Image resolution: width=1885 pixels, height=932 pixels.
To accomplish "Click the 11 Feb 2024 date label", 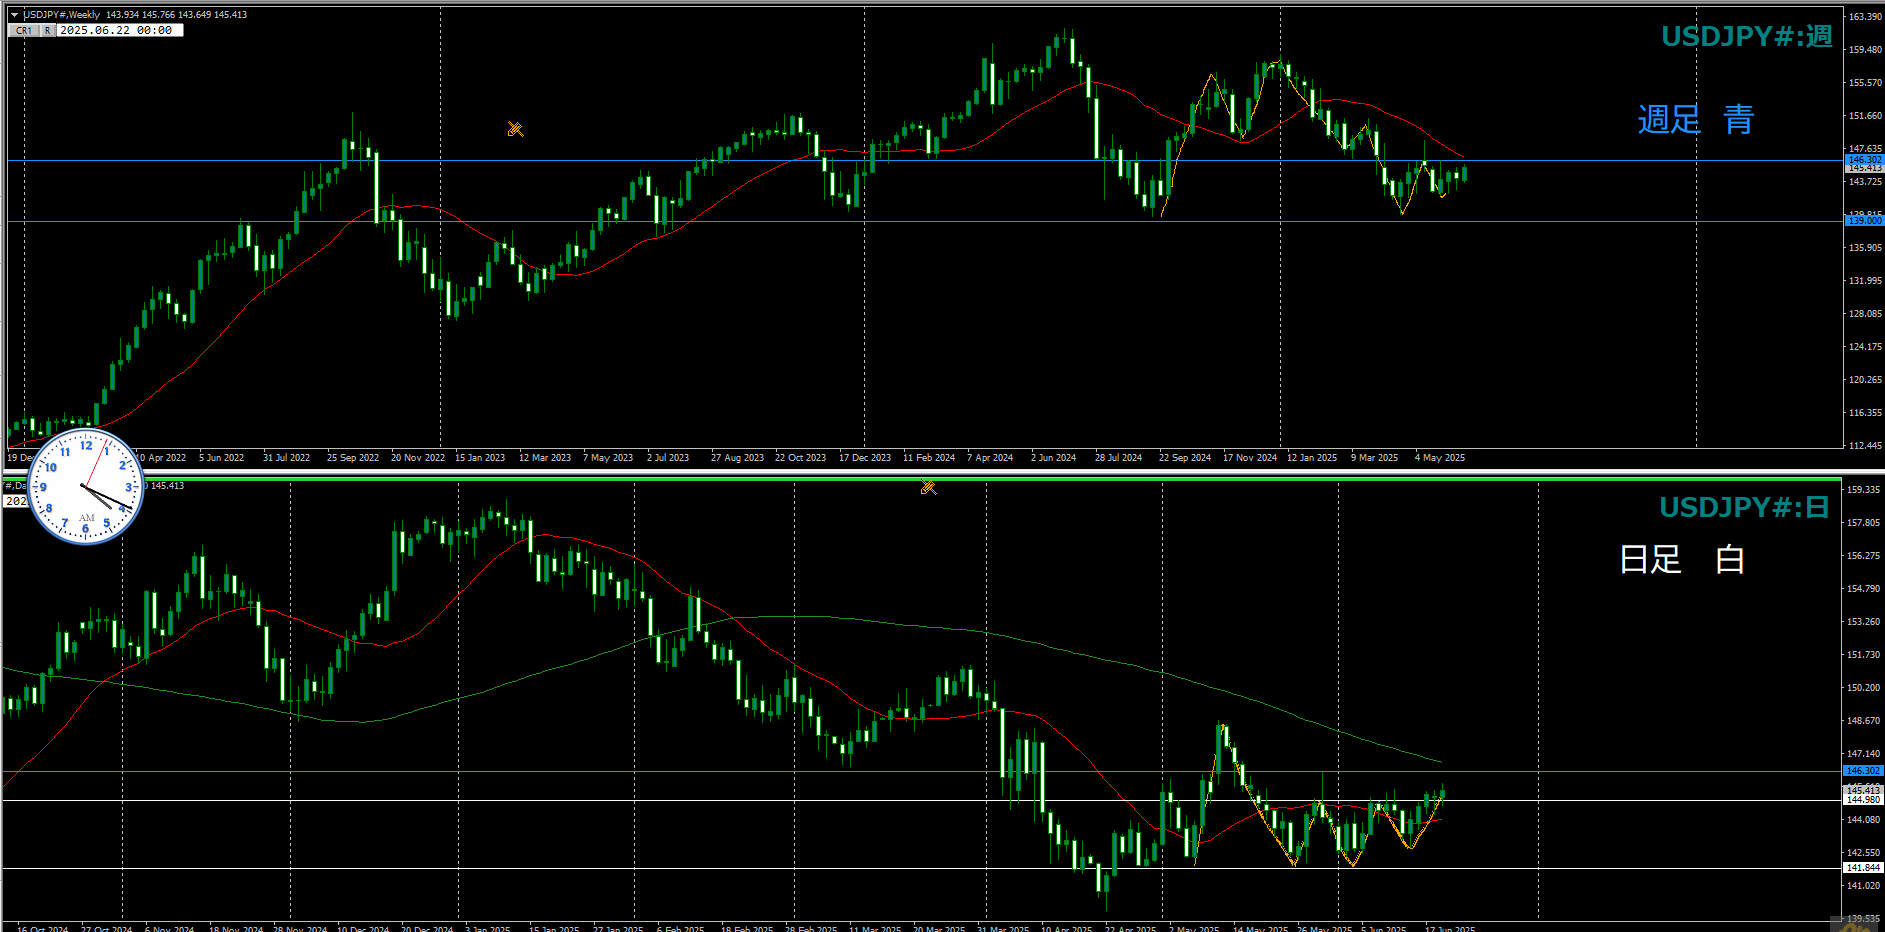I will click(929, 458).
